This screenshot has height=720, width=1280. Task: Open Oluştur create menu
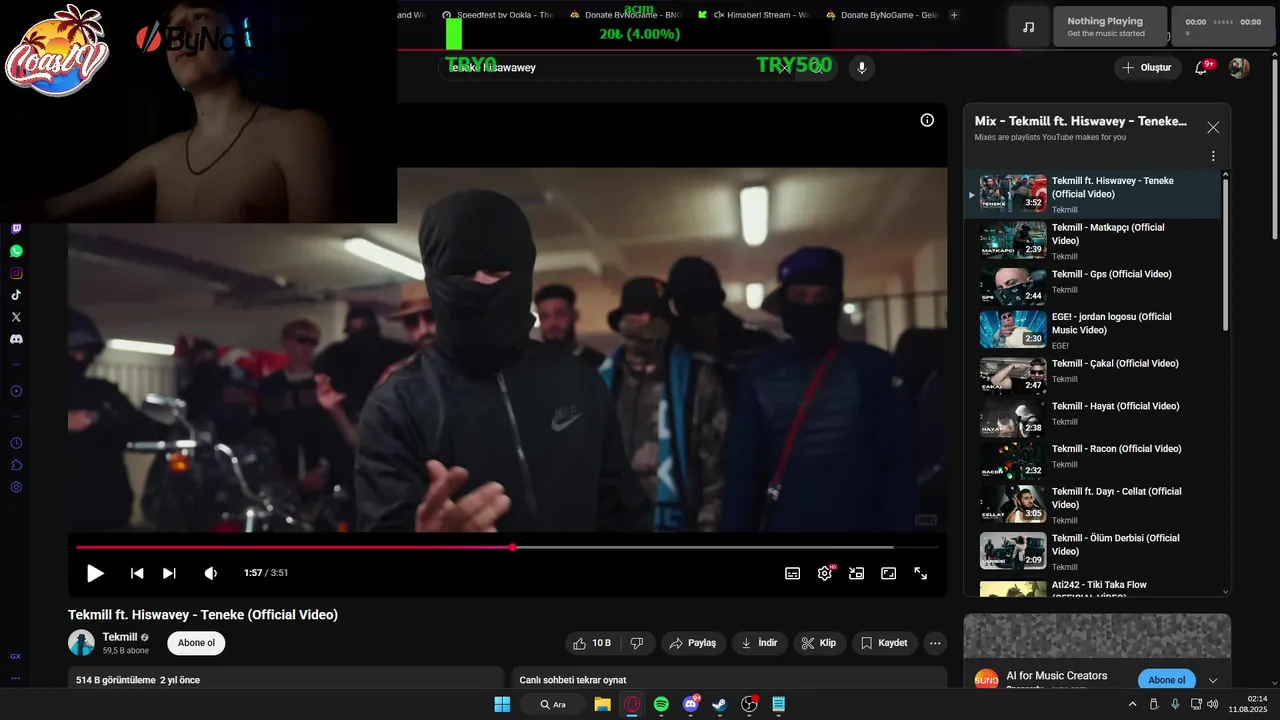[1148, 67]
